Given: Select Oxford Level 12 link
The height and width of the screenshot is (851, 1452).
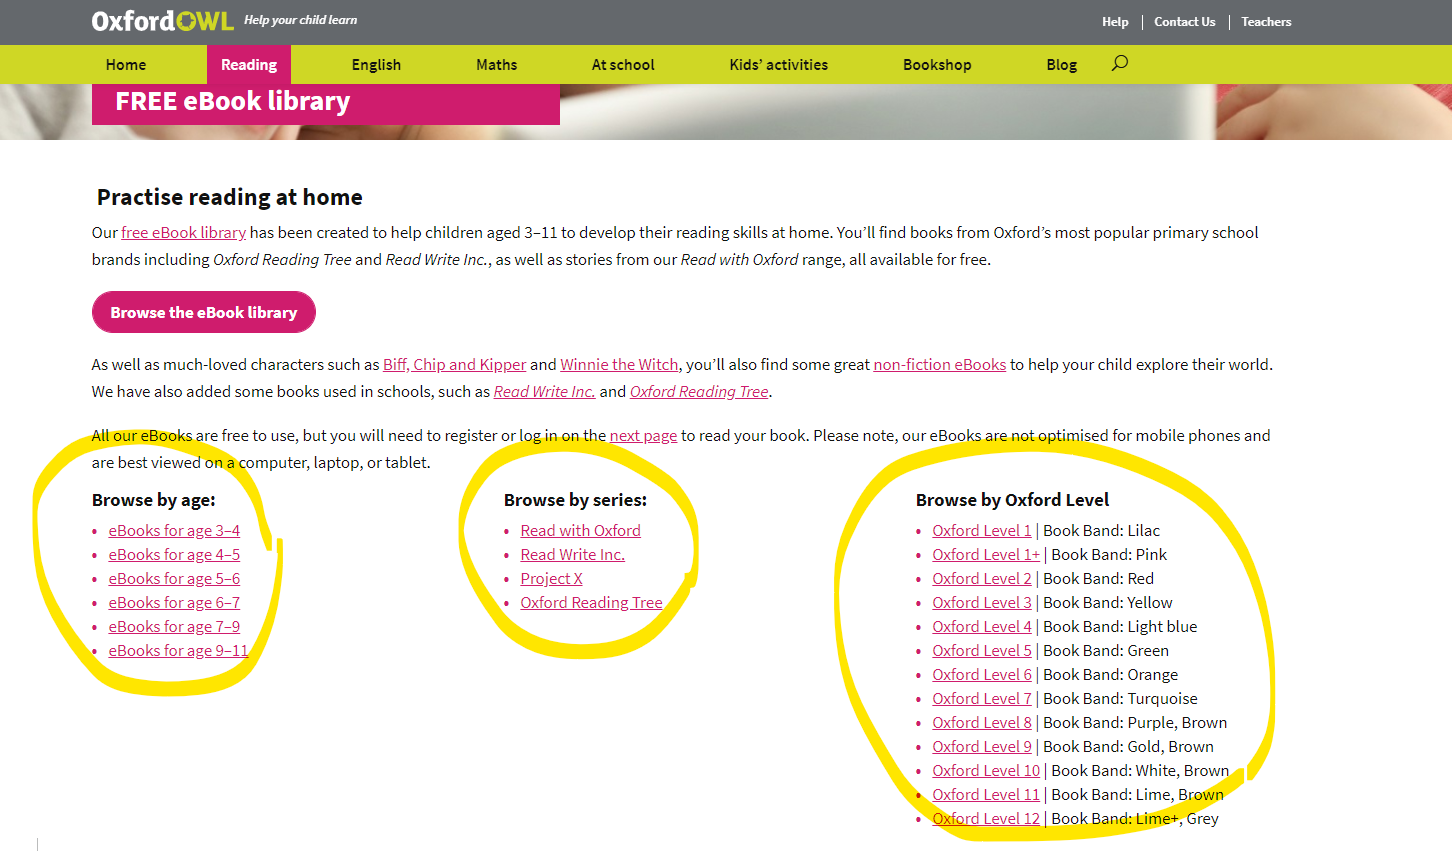Looking at the screenshot, I should (x=986, y=818).
